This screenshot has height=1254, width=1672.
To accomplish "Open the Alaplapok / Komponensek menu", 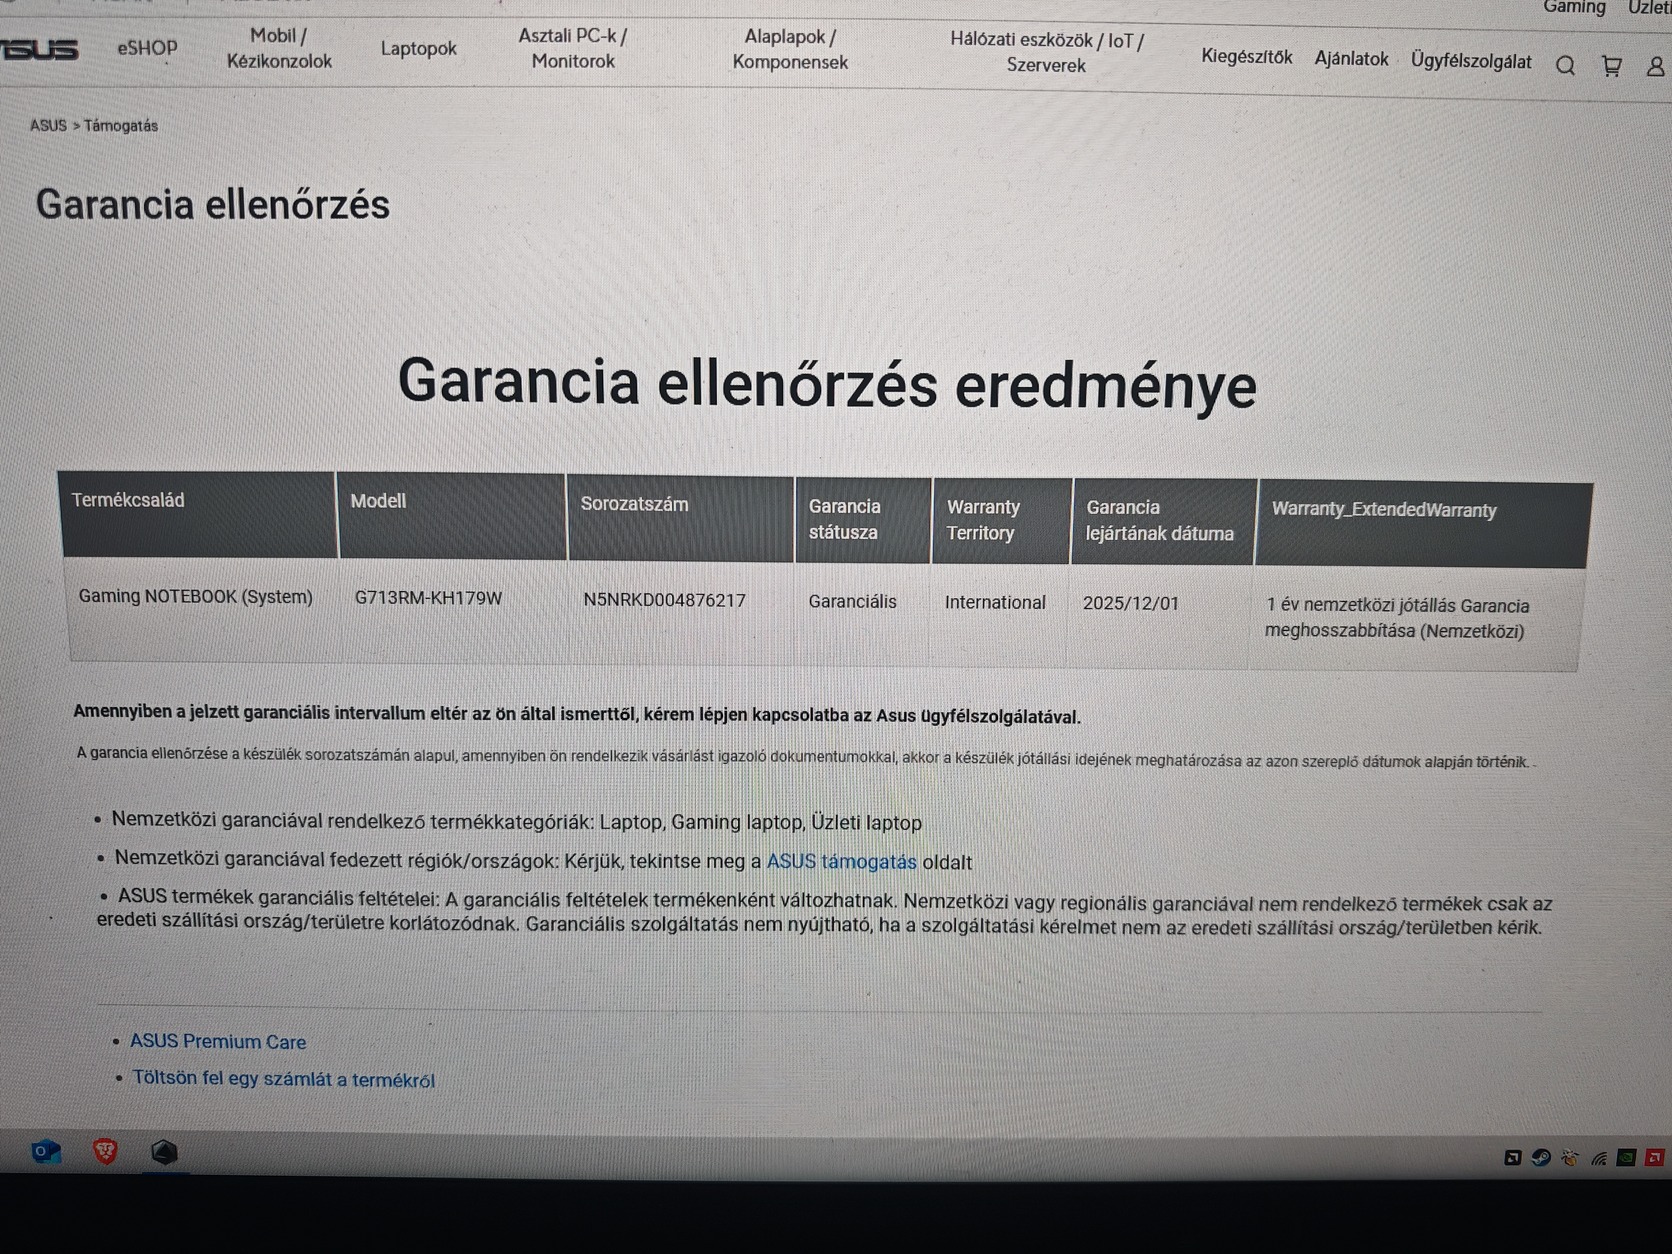I will click(790, 49).
